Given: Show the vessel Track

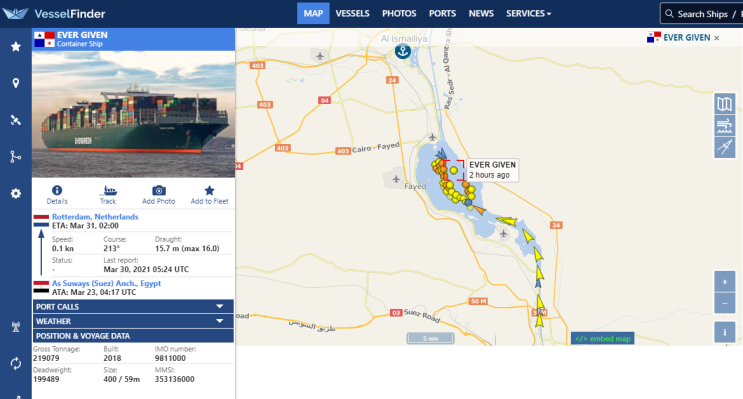Looking at the screenshot, I should pos(108,195).
